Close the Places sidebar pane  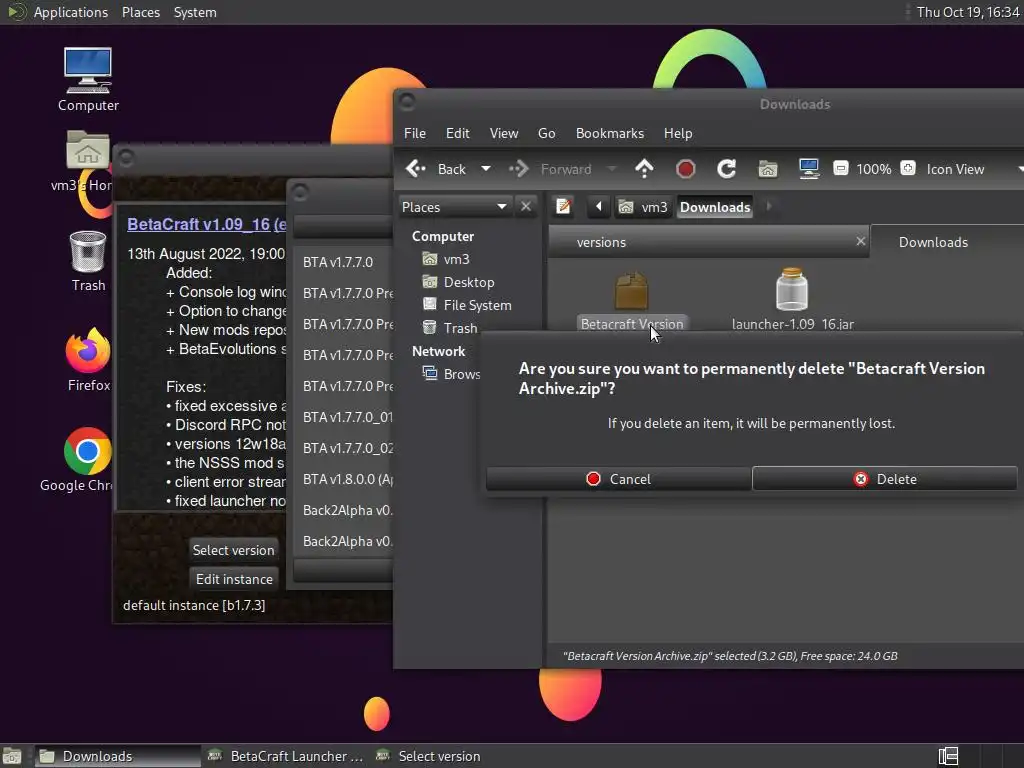(x=526, y=206)
